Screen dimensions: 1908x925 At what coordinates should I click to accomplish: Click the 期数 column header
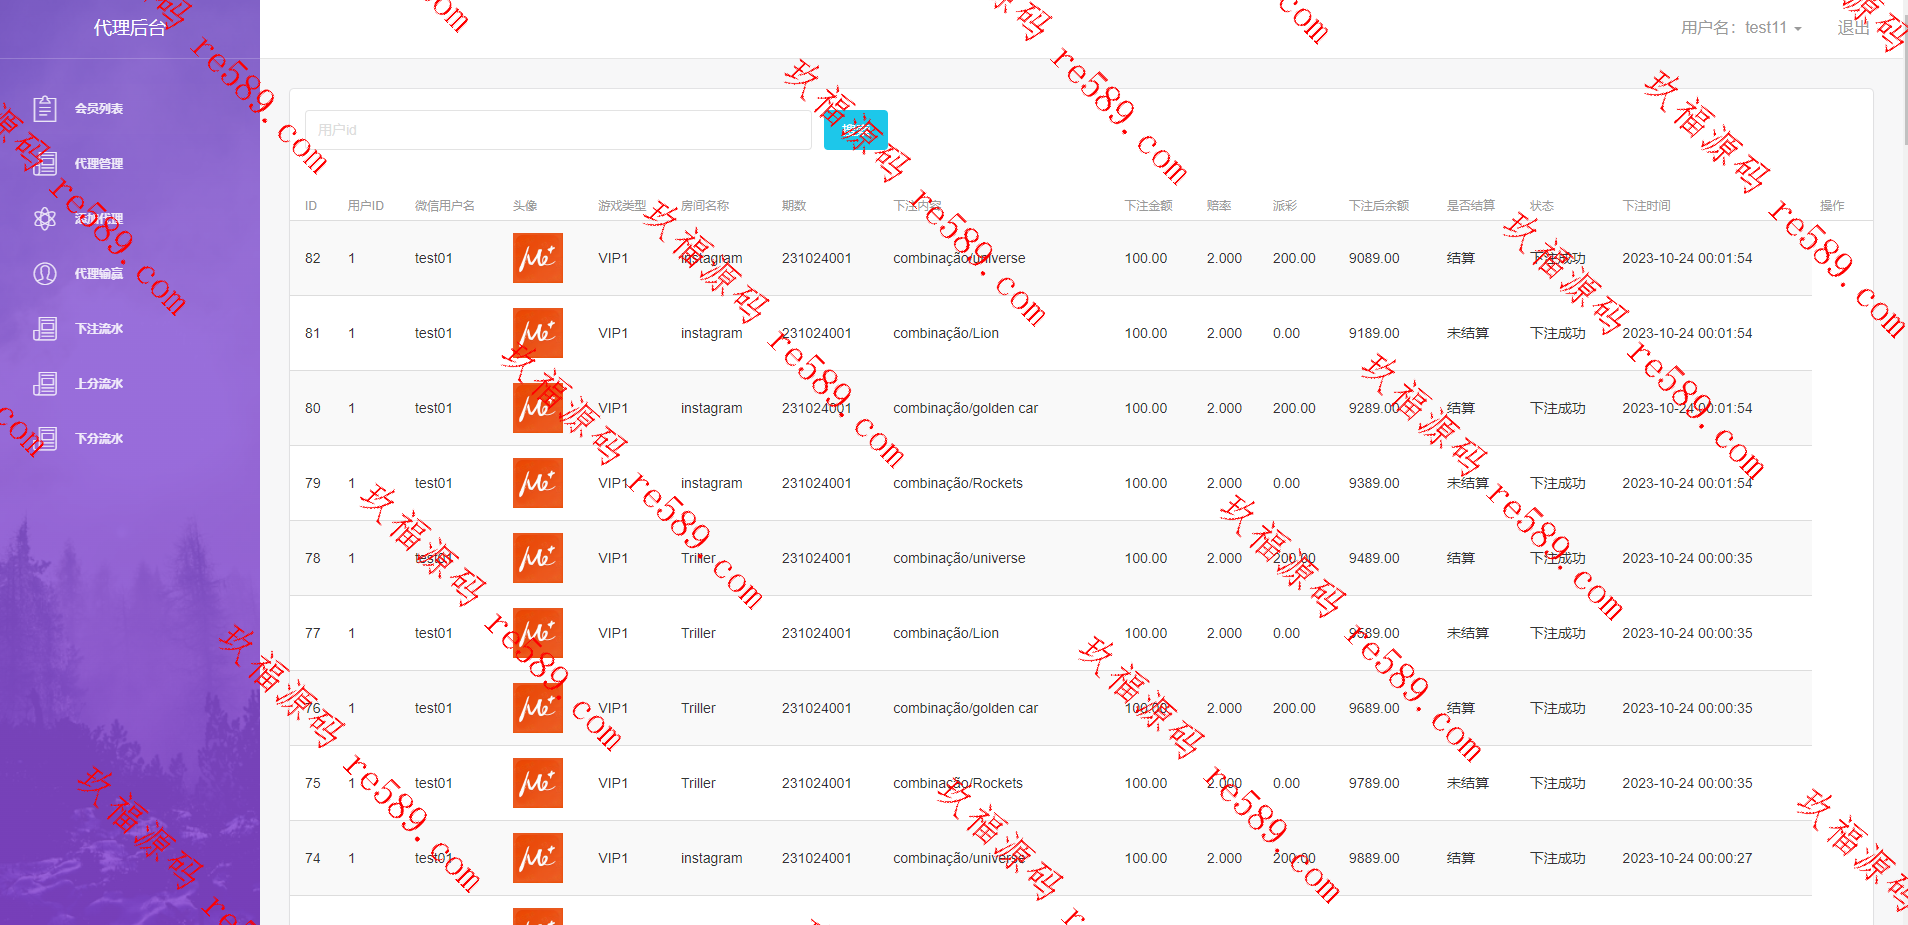(794, 206)
